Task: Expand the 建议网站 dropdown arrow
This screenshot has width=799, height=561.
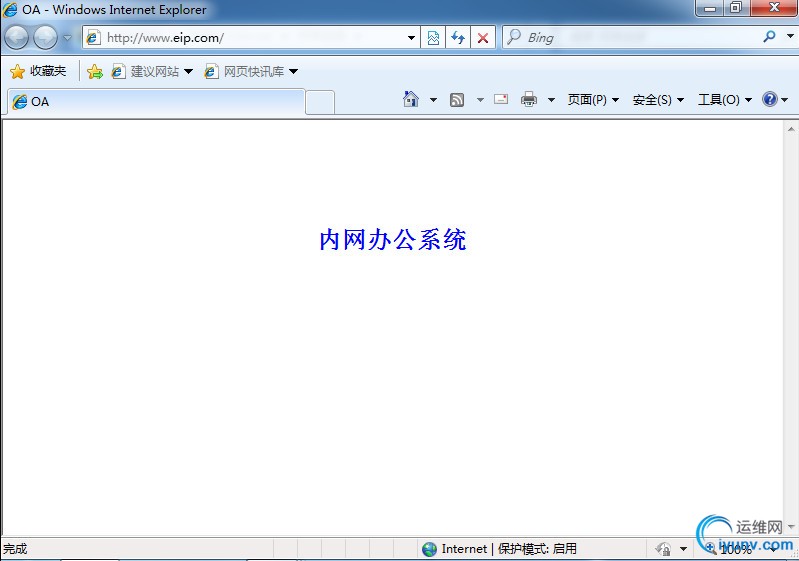Action: pyautogui.click(x=189, y=71)
